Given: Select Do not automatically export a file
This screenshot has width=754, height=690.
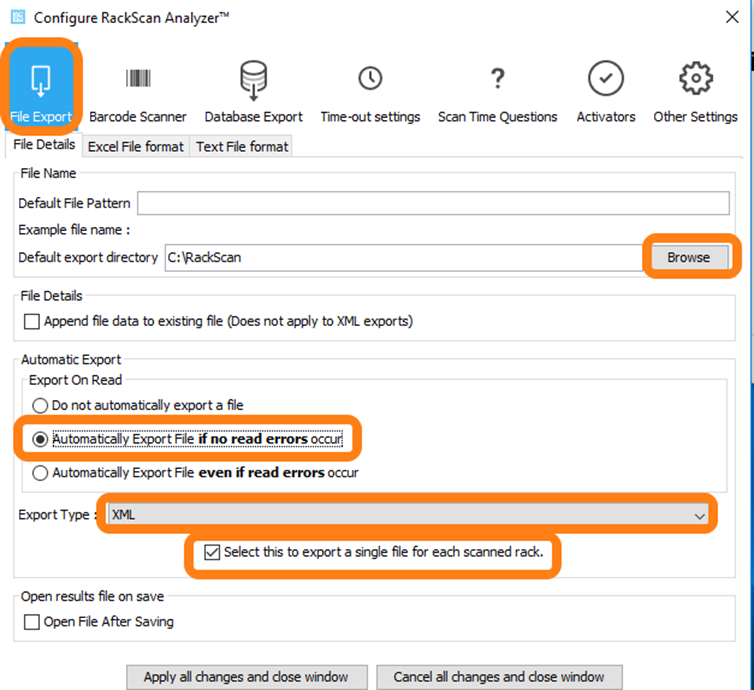Looking at the screenshot, I should pyautogui.click(x=40, y=405).
